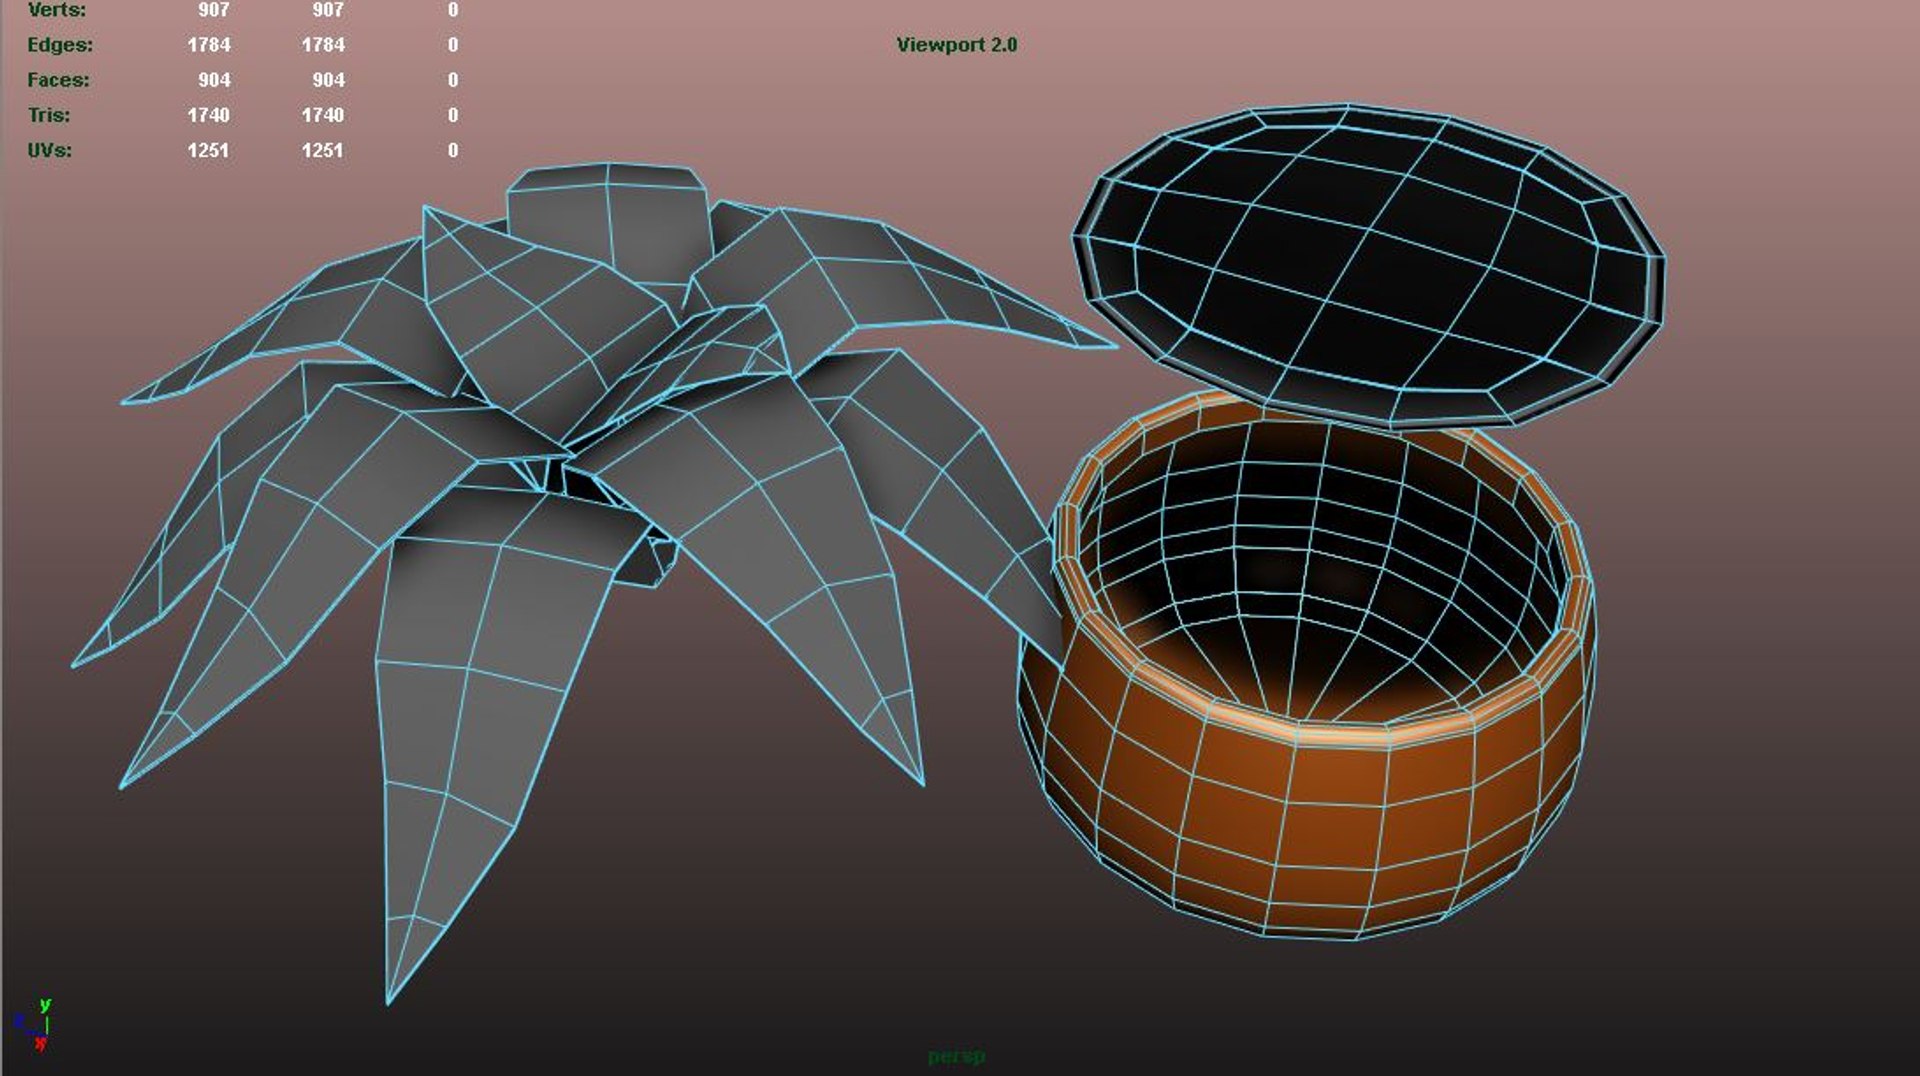Click the view axis gizmo
The image size is (1920, 1076).
(34, 1024)
